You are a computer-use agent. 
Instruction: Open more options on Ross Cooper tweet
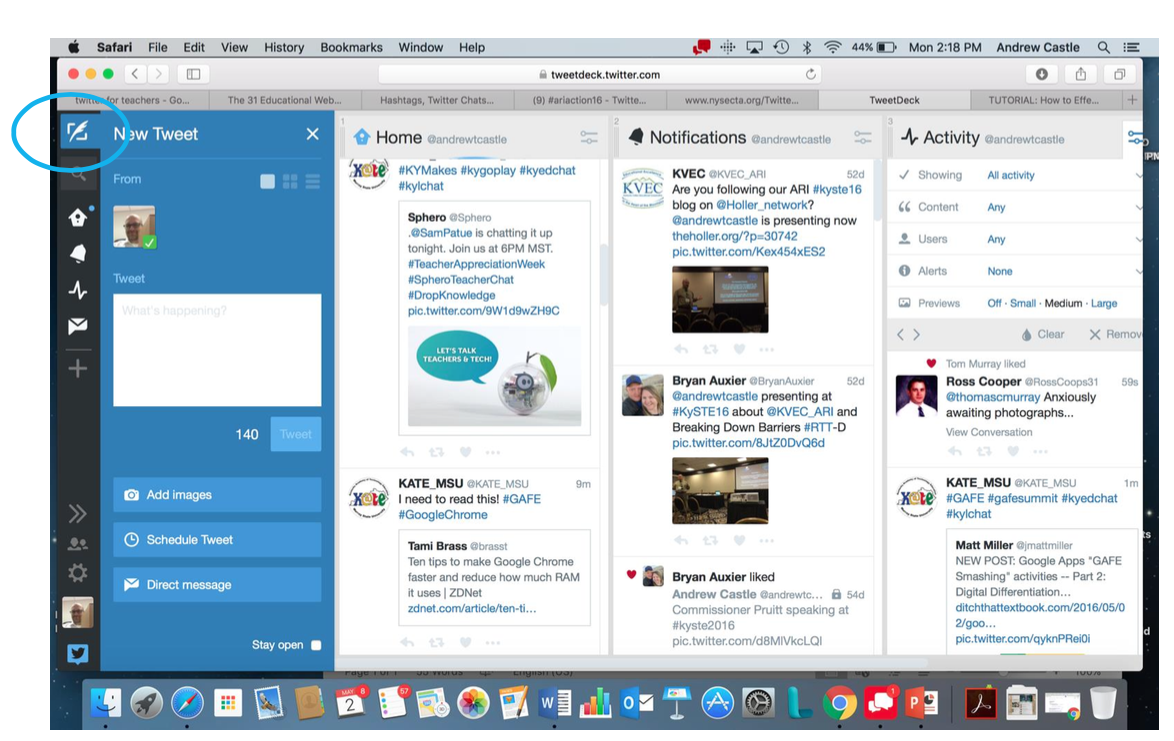[1040, 451]
